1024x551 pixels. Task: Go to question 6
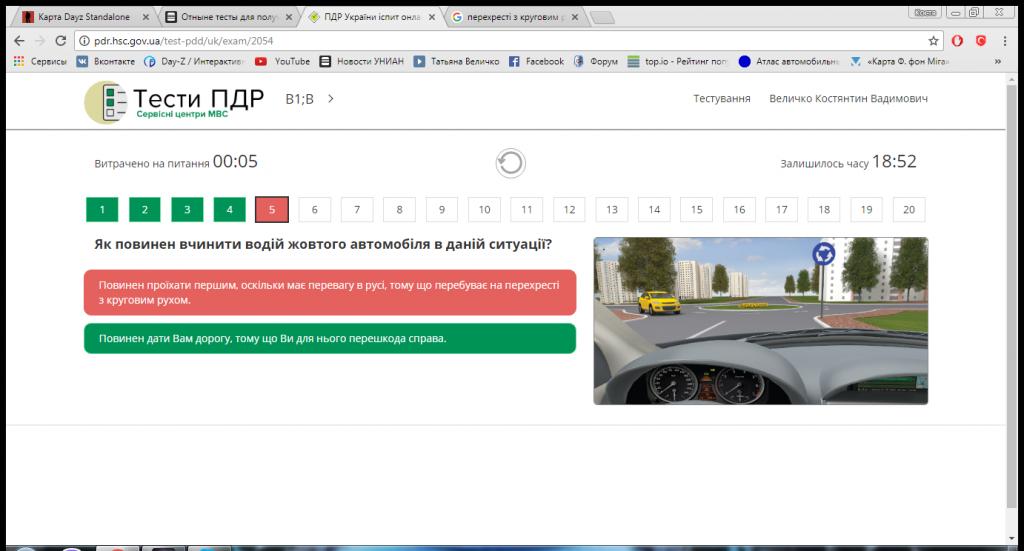pyautogui.click(x=314, y=209)
